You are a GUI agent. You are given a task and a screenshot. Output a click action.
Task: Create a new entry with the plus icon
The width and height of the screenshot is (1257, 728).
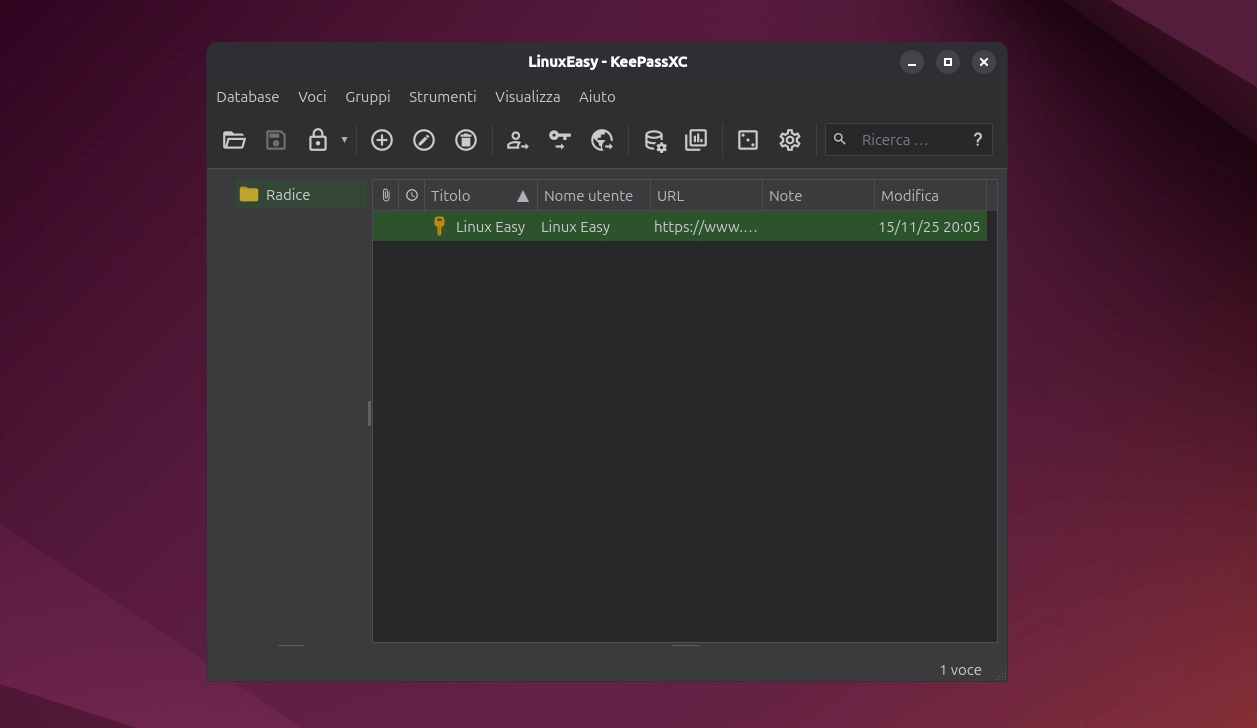coord(382,140)
